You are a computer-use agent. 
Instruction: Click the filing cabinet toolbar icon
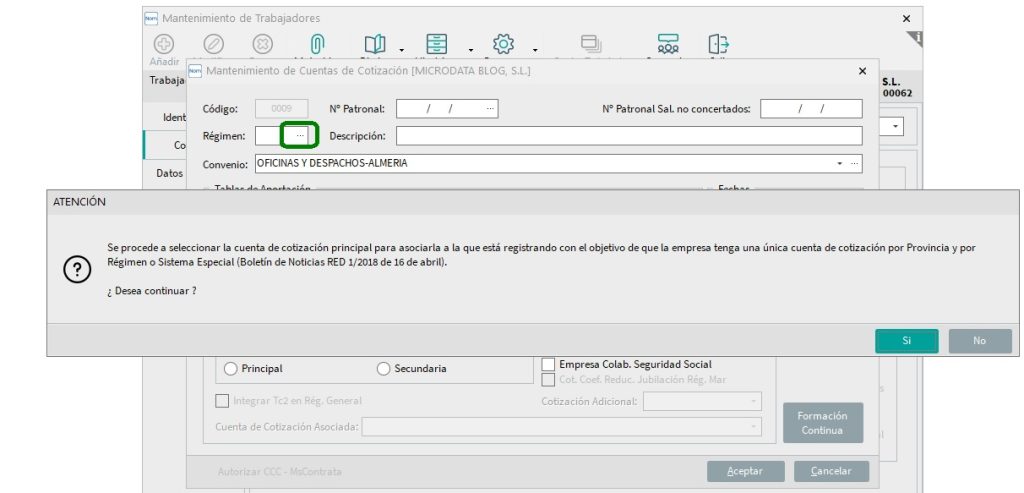(x=436, y=44)
